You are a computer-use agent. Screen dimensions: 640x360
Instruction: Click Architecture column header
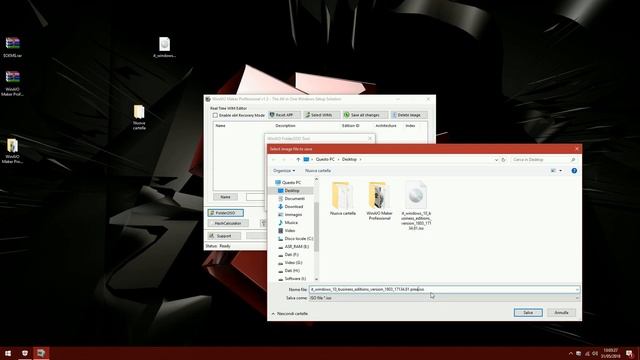[386, 126]
